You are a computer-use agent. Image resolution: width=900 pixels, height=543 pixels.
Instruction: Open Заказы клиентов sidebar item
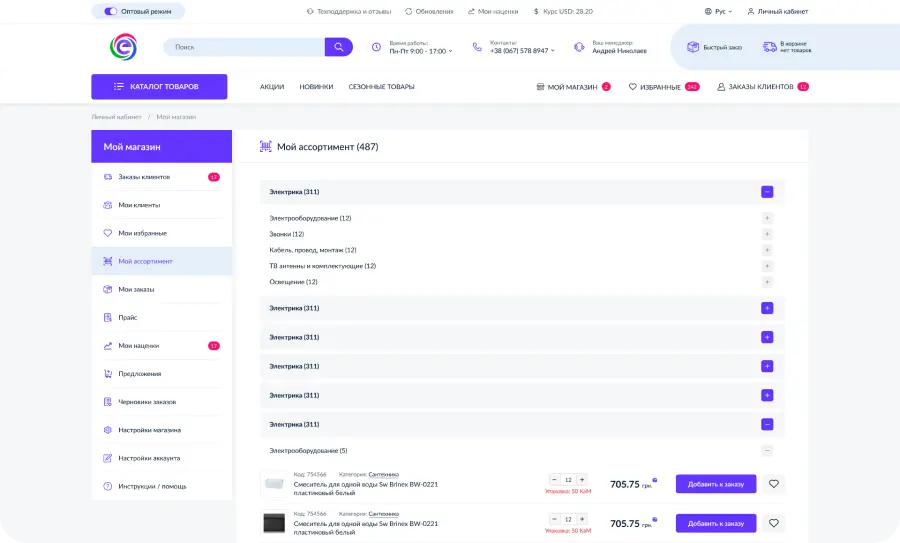click(x=162, y=177)
